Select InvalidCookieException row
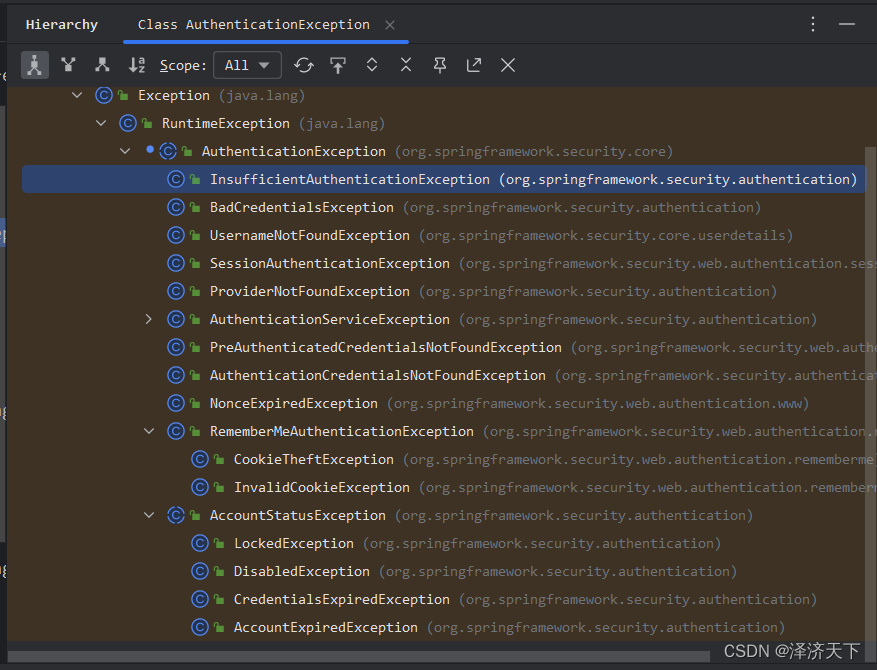877x670 pixels. click(444, 487)
